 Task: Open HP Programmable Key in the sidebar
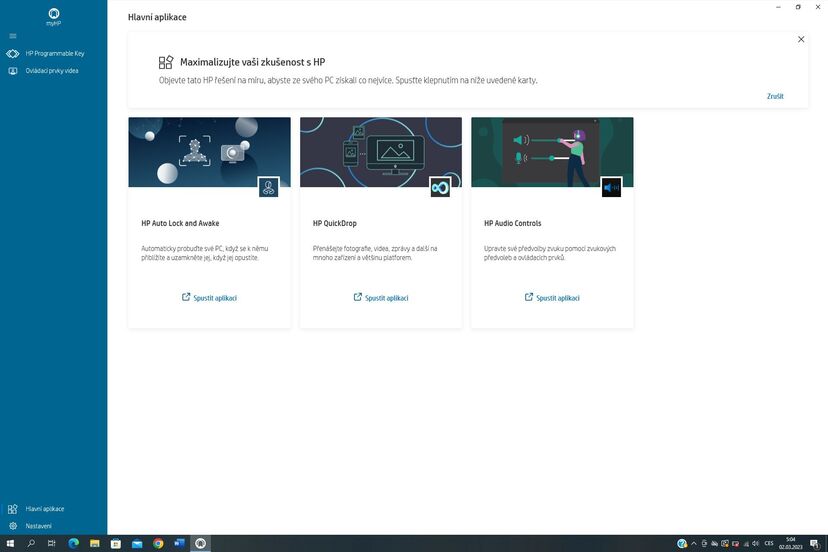coord(54,54)
